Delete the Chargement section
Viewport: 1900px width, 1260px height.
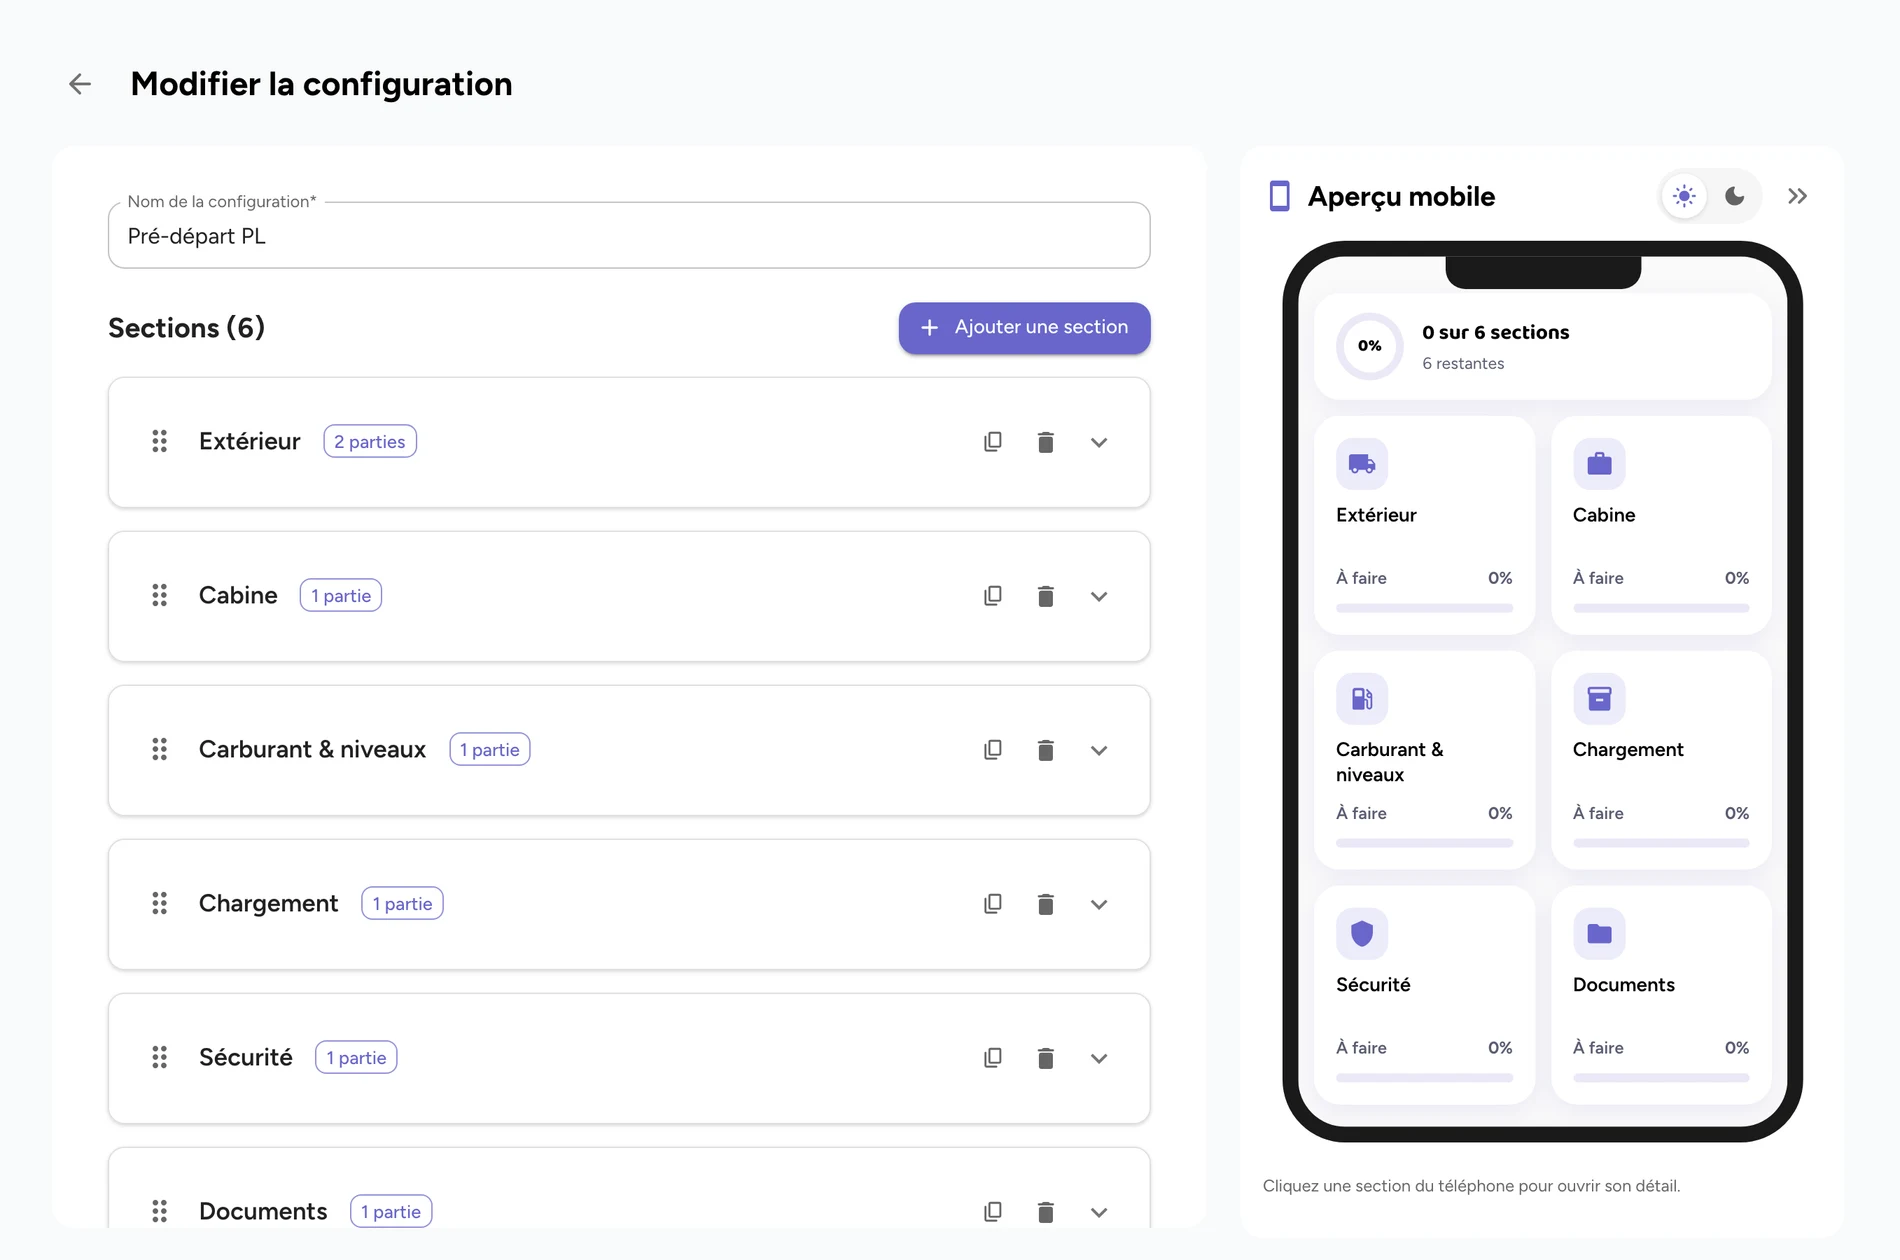(1046, 904)
